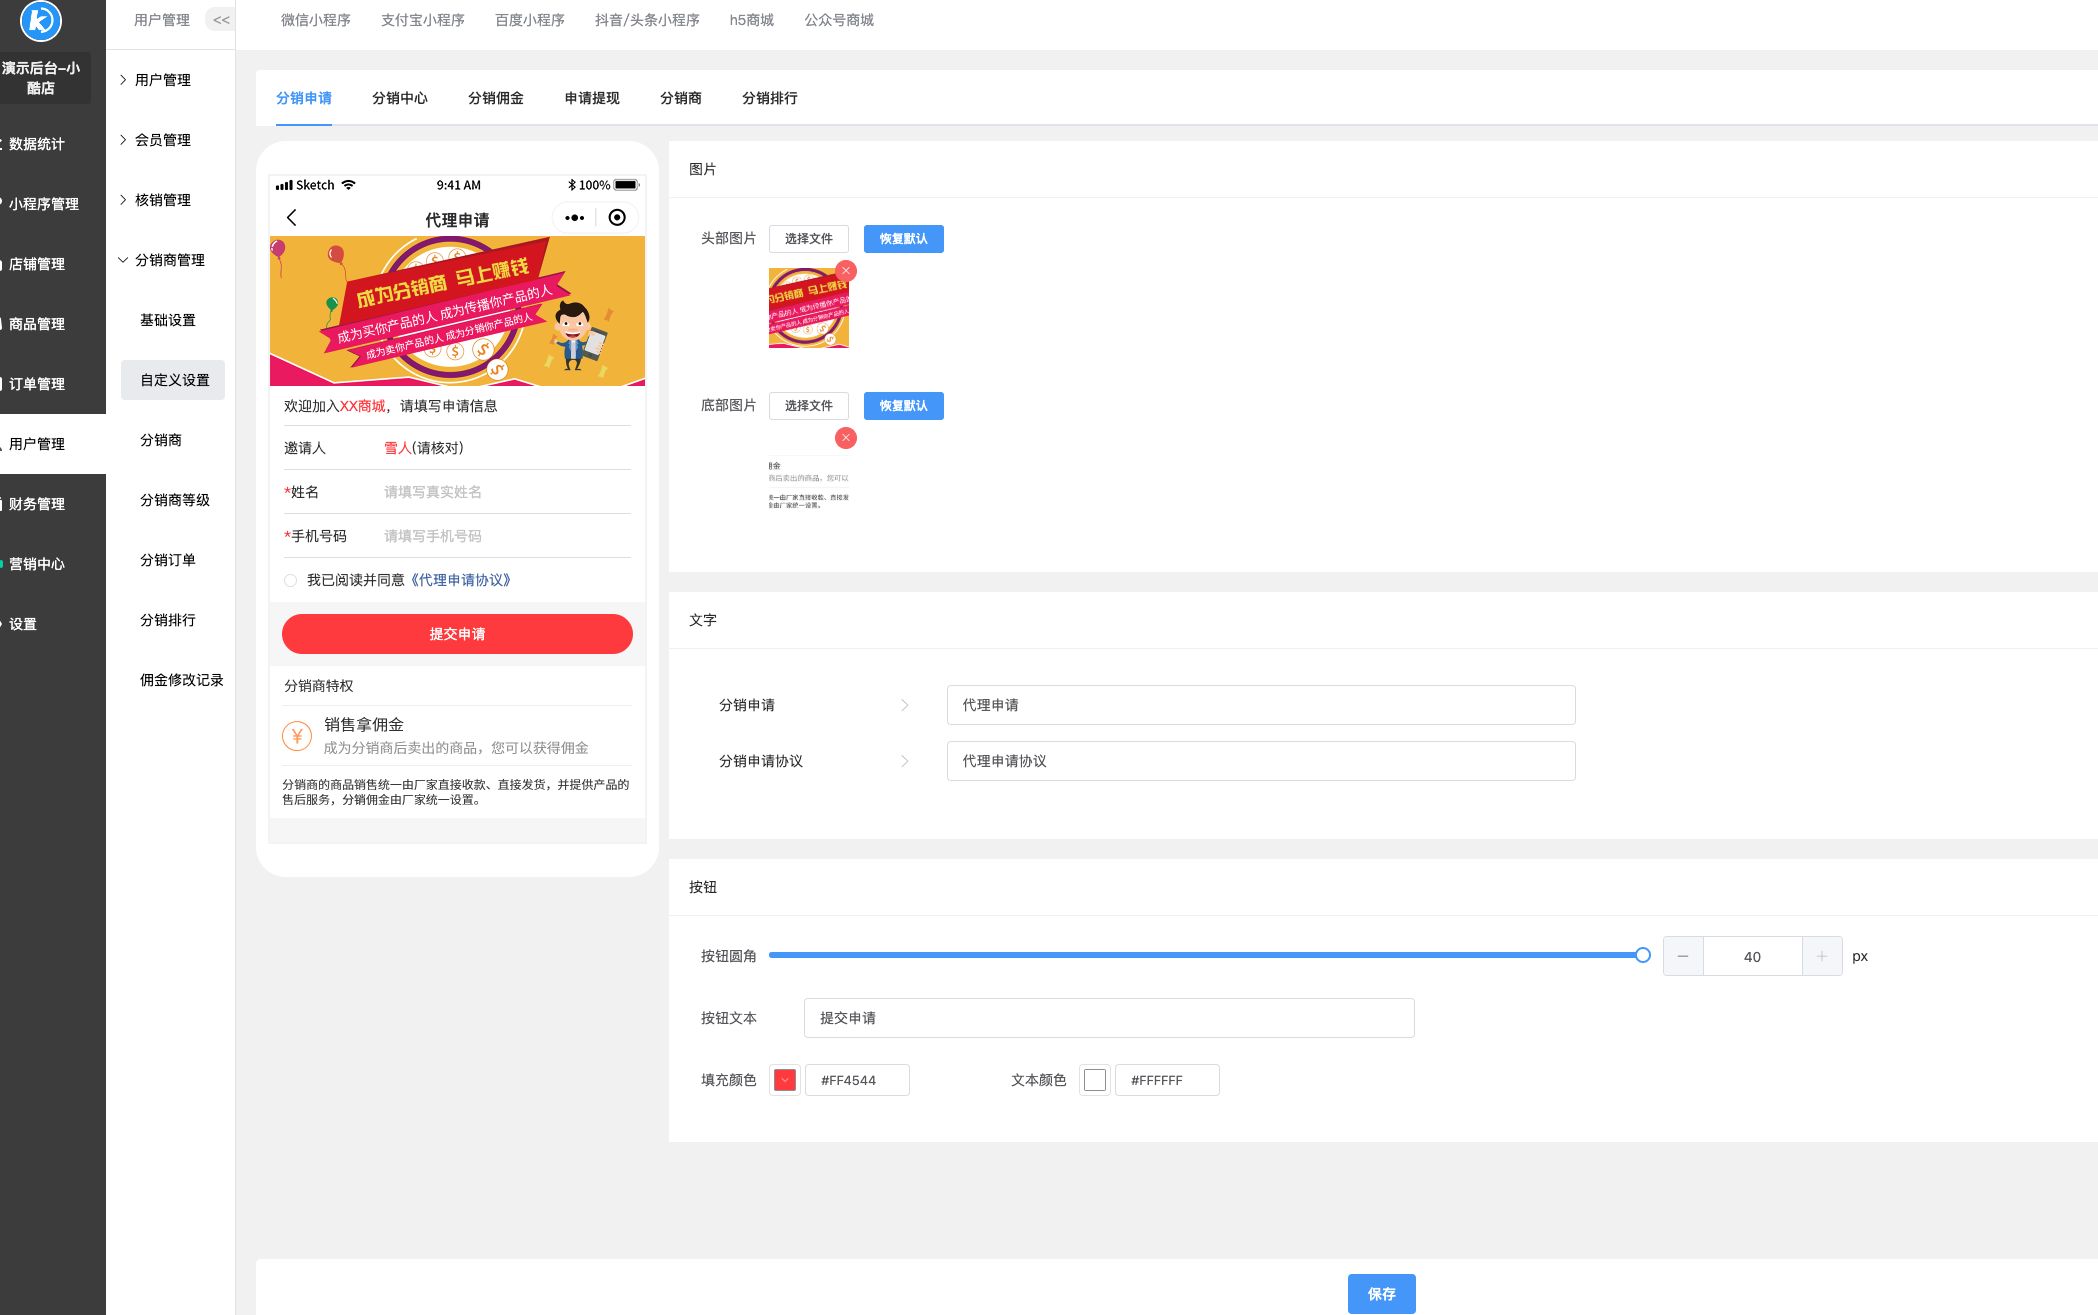
Task: Remove the bottom image with the red X
Action: pyautogui.click(x=846, y=438)
